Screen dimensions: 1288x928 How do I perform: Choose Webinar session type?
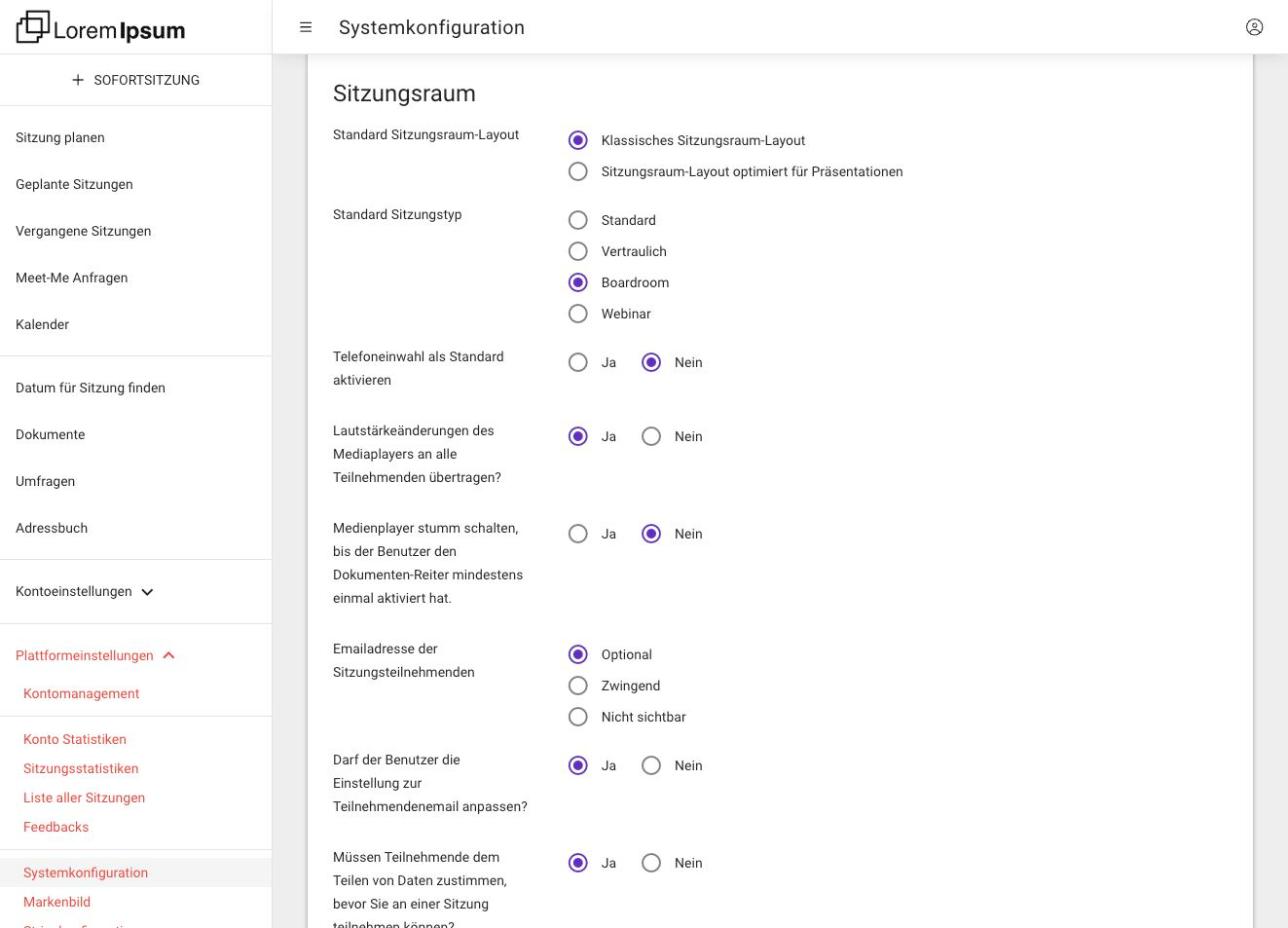click(x=577, y=313)
